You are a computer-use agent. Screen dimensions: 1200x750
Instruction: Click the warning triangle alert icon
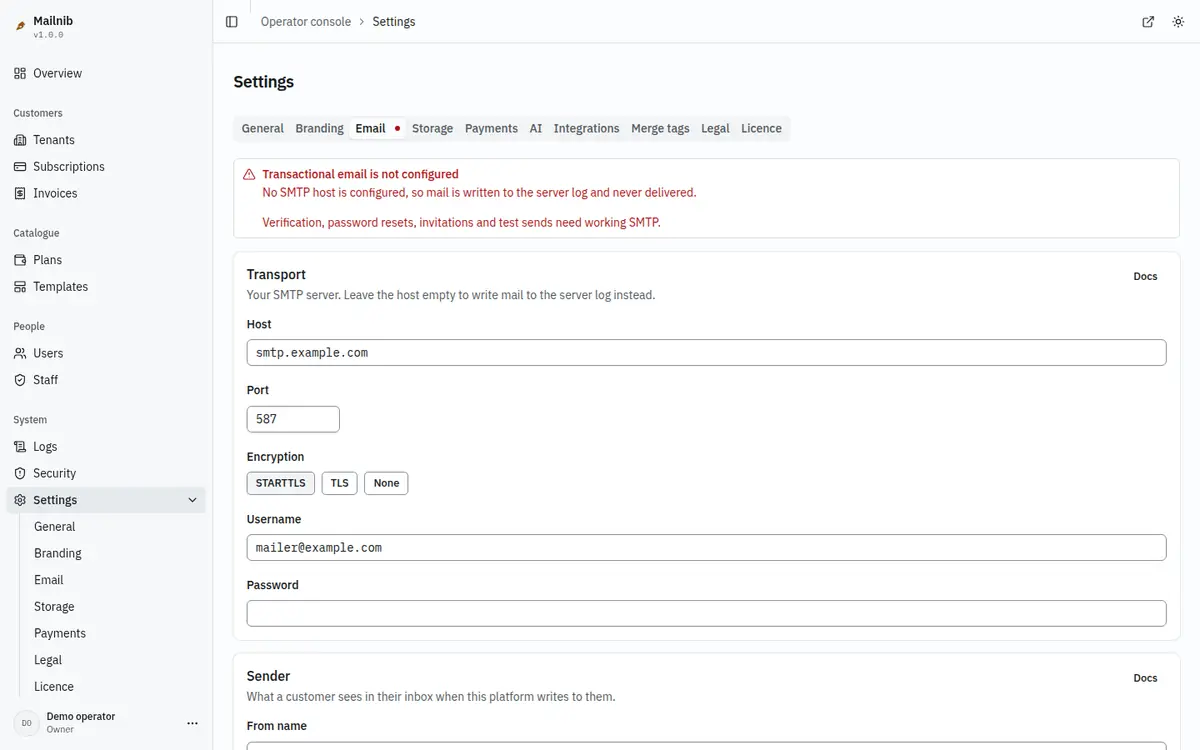pos(249,174)
